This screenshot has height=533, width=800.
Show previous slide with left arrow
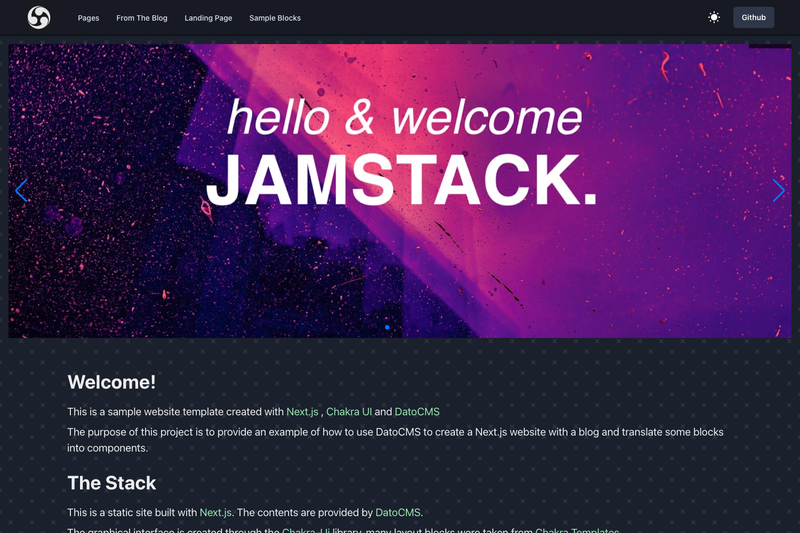pos(21,191)
